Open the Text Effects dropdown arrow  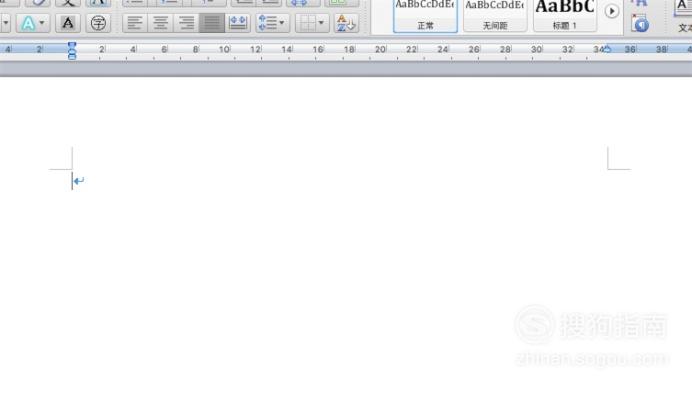pos(42,23)
